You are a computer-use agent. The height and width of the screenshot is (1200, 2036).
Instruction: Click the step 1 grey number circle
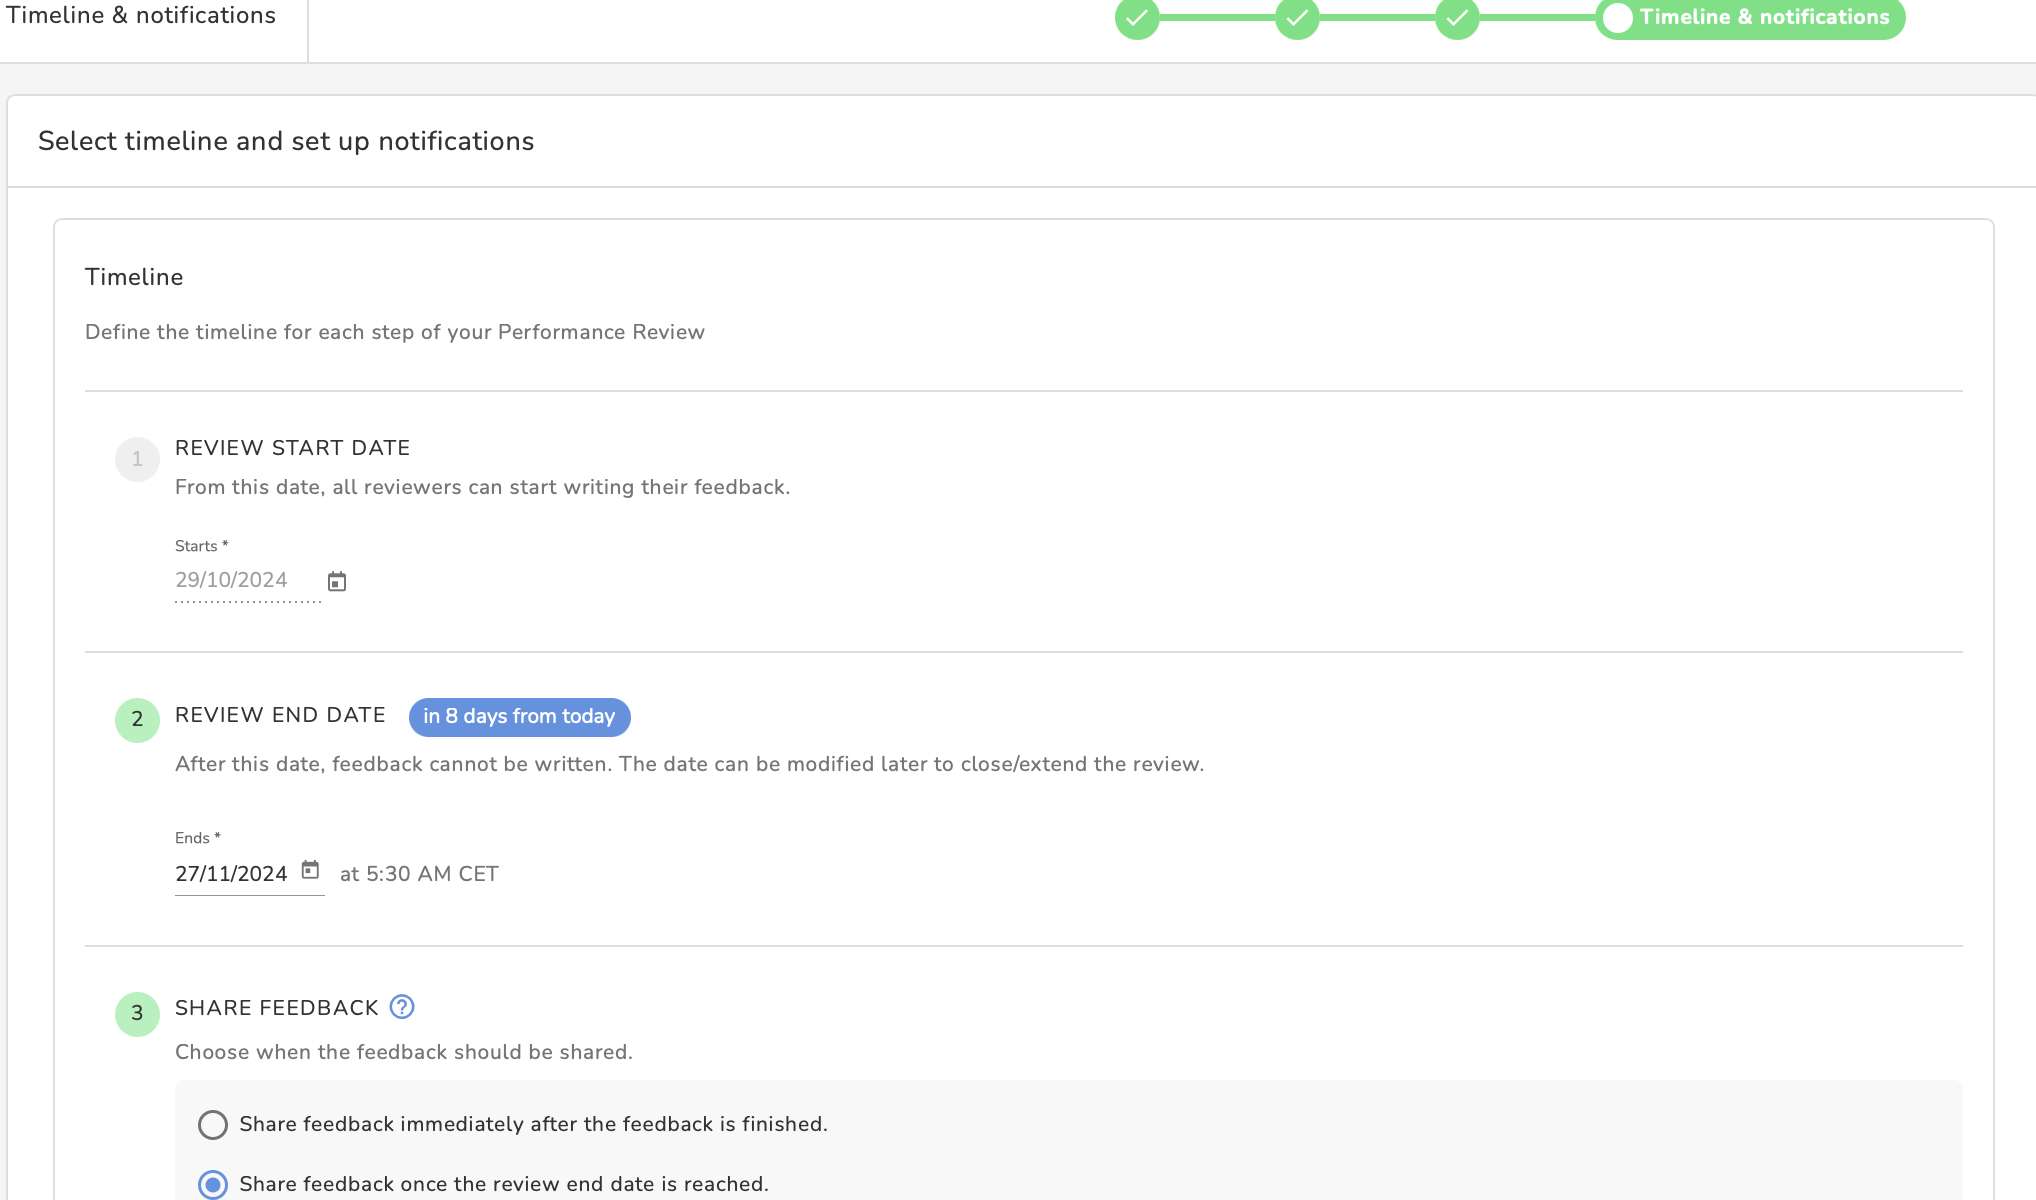tap(137, 459)
